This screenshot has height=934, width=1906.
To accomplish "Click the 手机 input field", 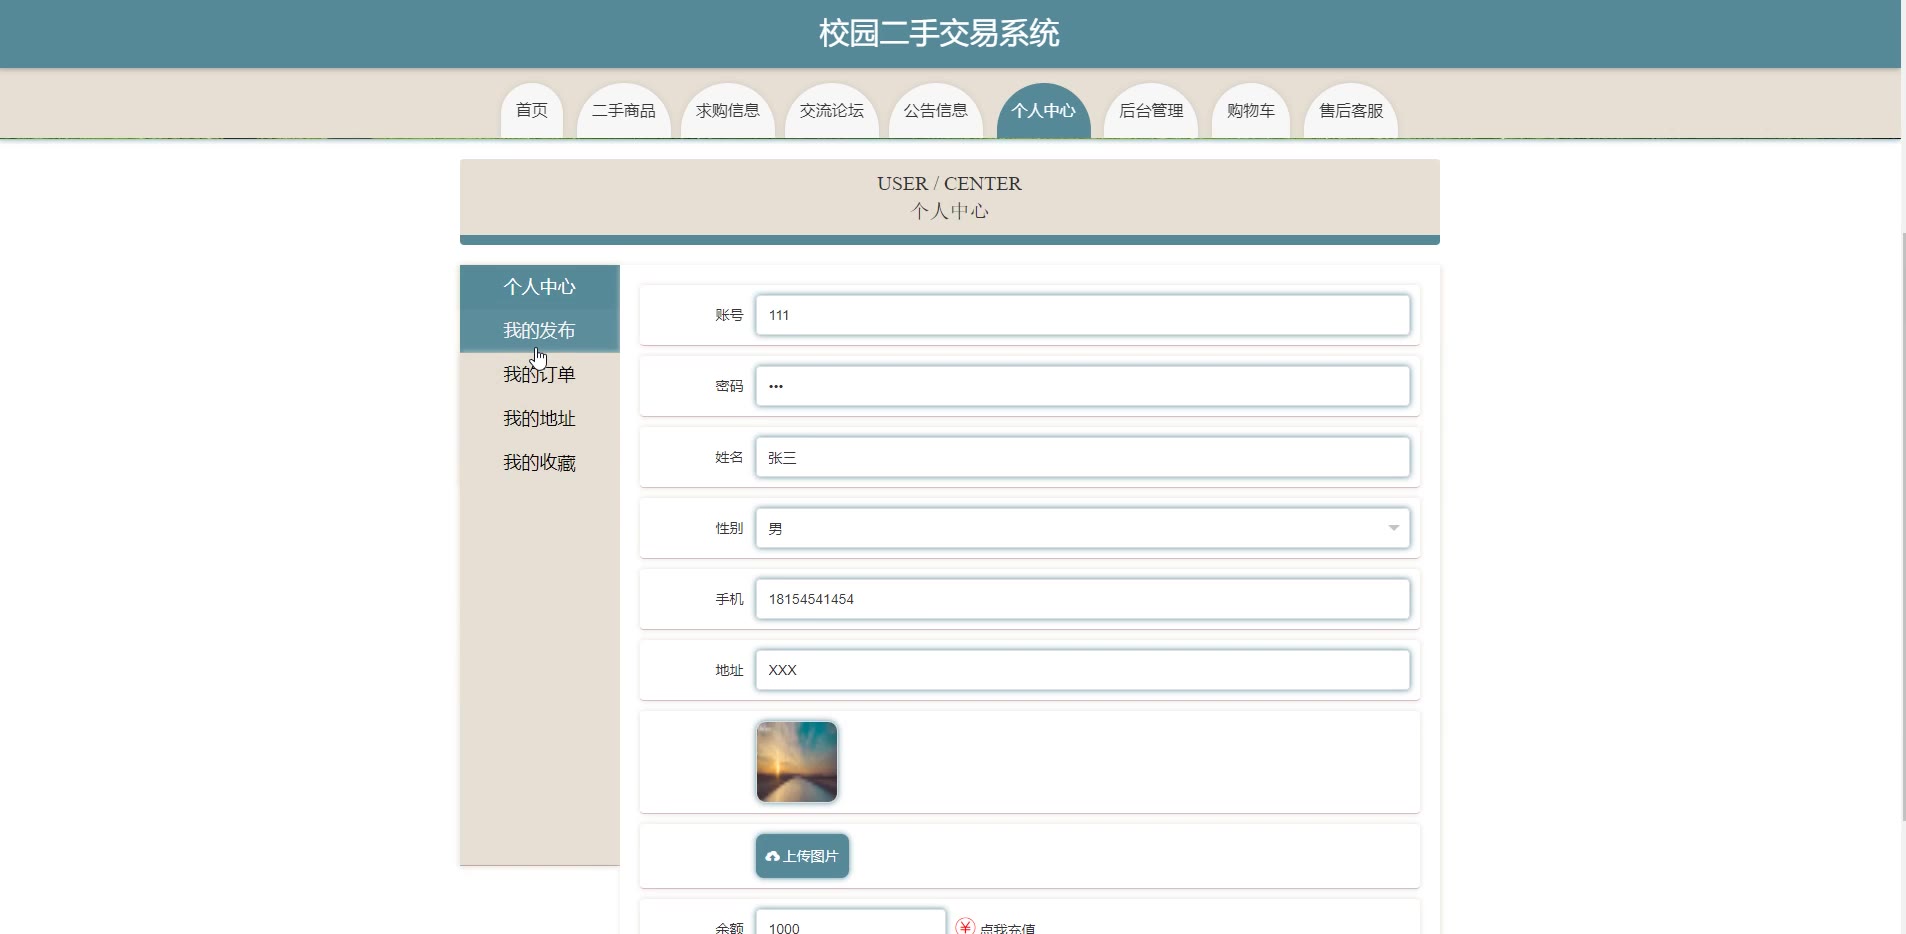I will [1083, 599].
